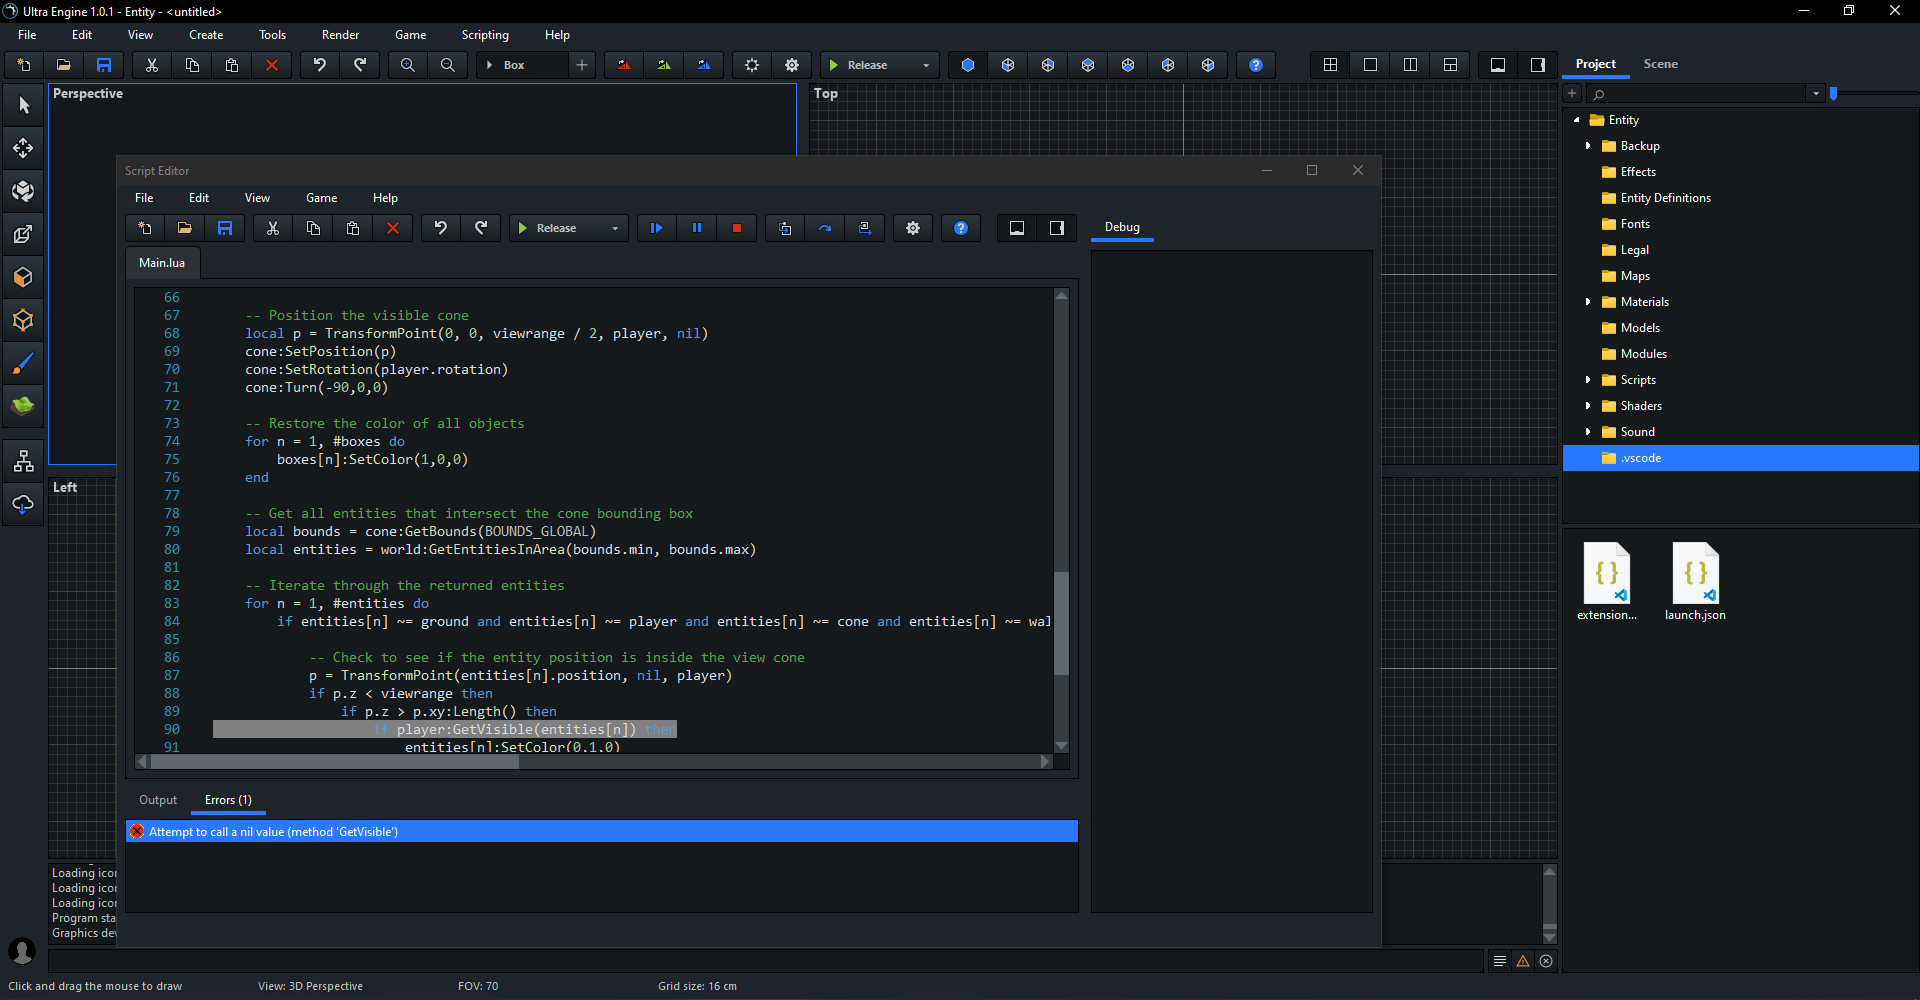This screenshot has width=1920, height=1000.
Task: Pause script execution in Script Editor
Action: click(697, 228)
